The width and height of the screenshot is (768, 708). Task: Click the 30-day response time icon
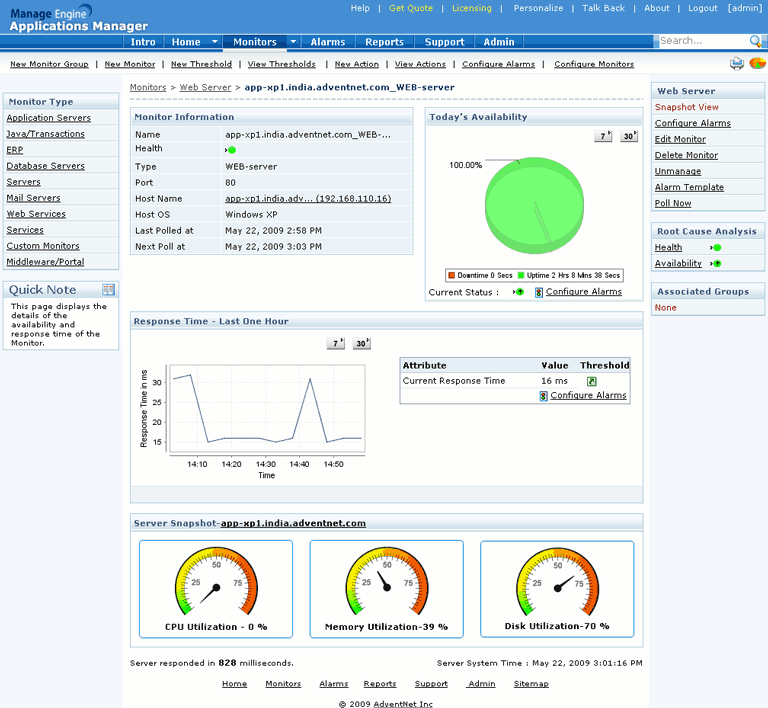361,343
